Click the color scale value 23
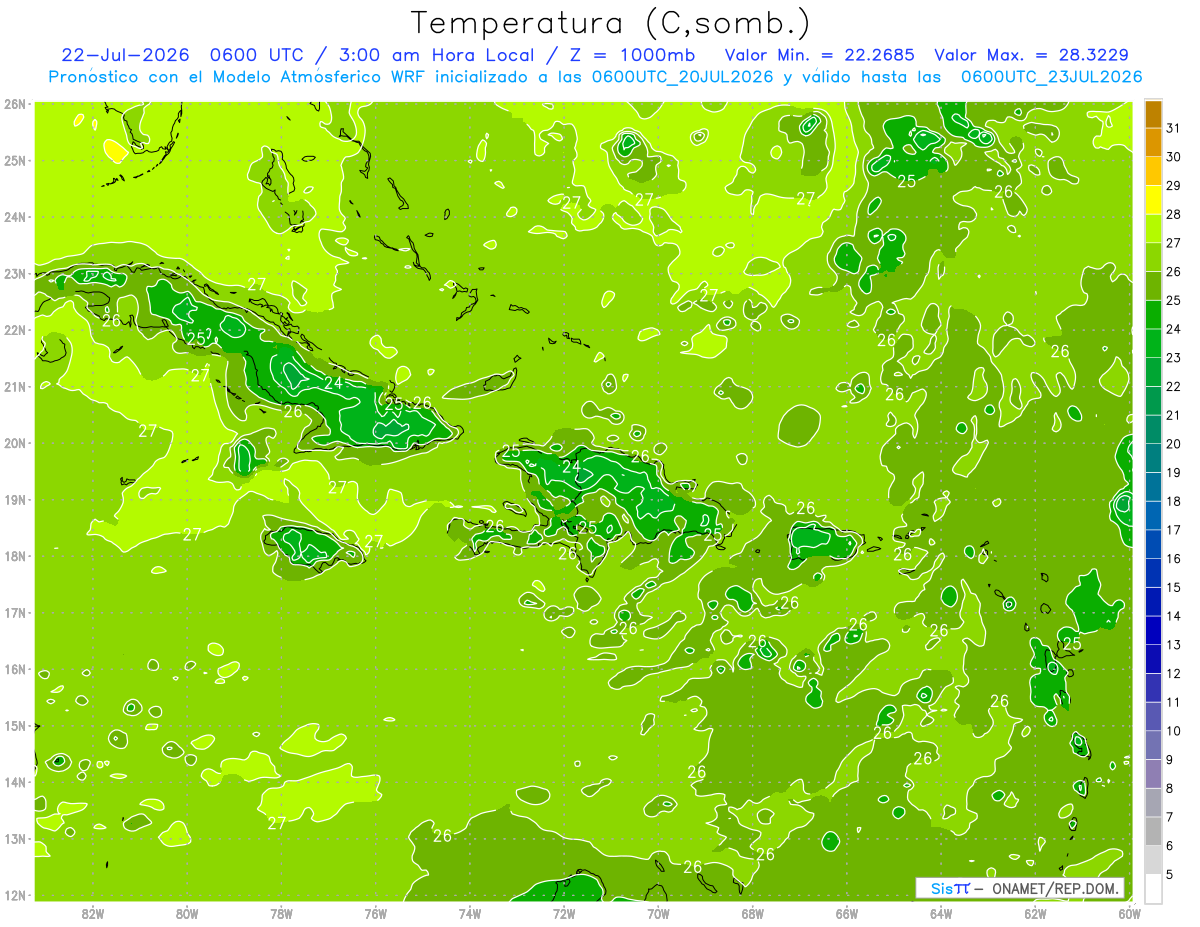 (1174, 358)
